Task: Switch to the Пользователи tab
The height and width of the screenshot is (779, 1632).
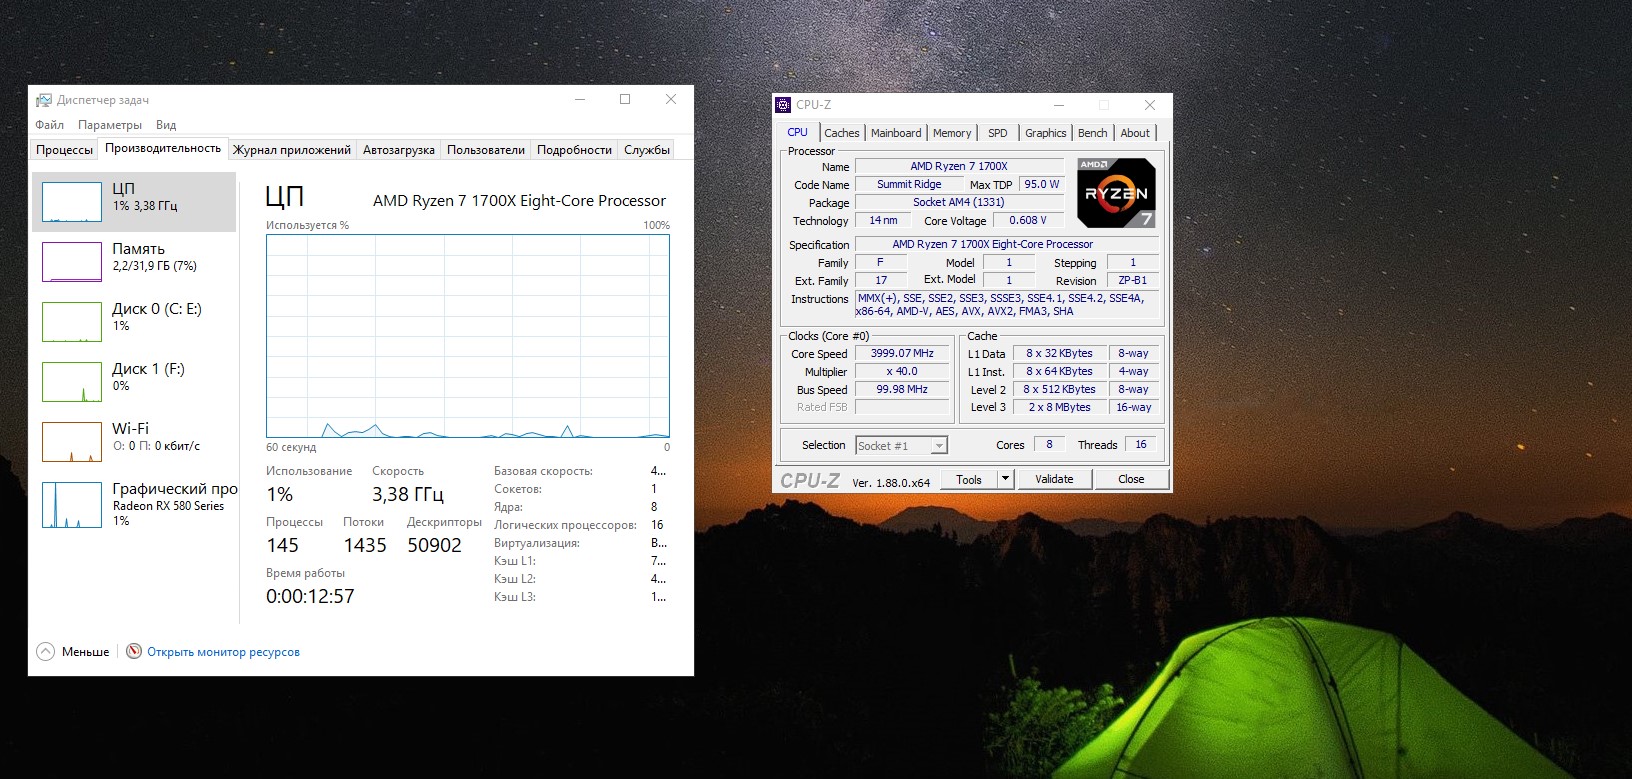Action: pos(486,150)
